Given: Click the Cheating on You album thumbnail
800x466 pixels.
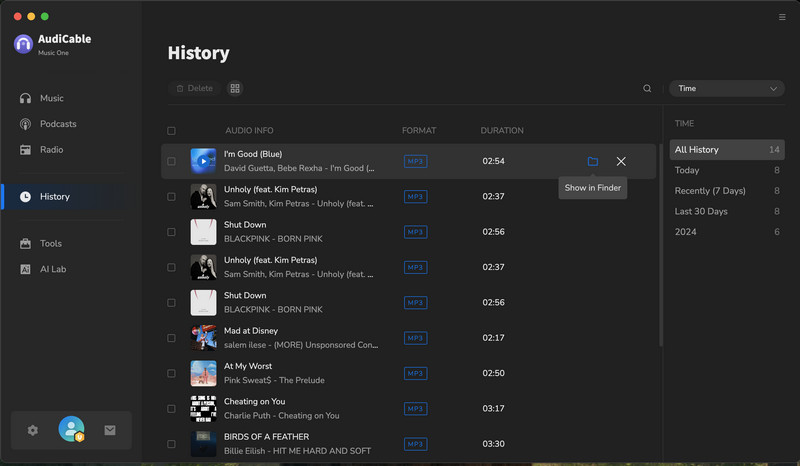Looking at the screenshot, I should tap(203, 408).
